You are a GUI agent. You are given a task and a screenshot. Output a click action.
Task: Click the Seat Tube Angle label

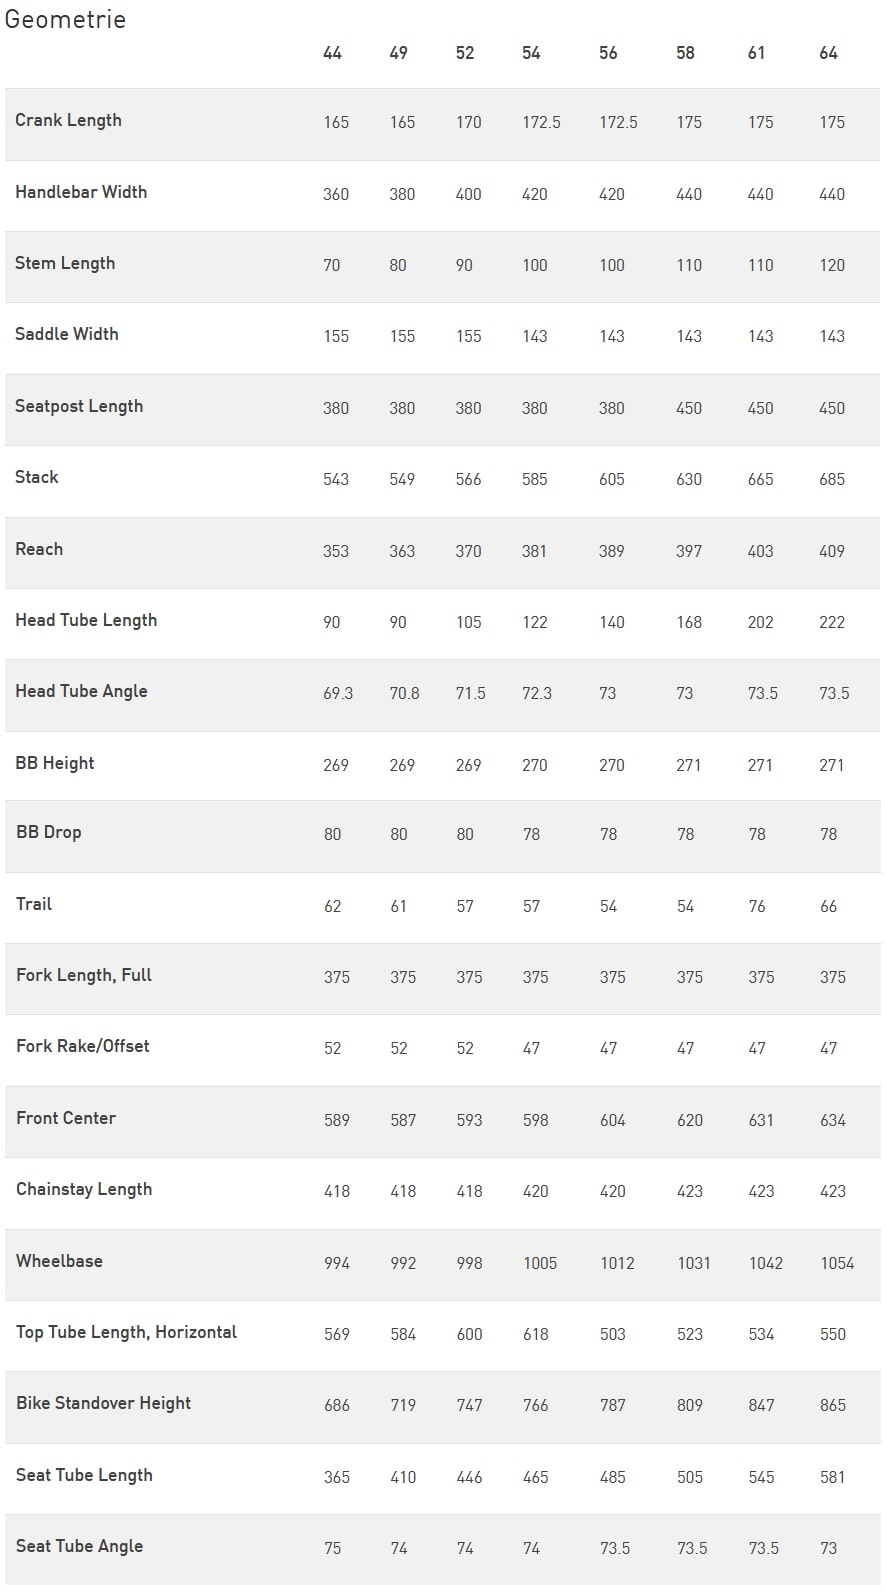click(79, 1546)
